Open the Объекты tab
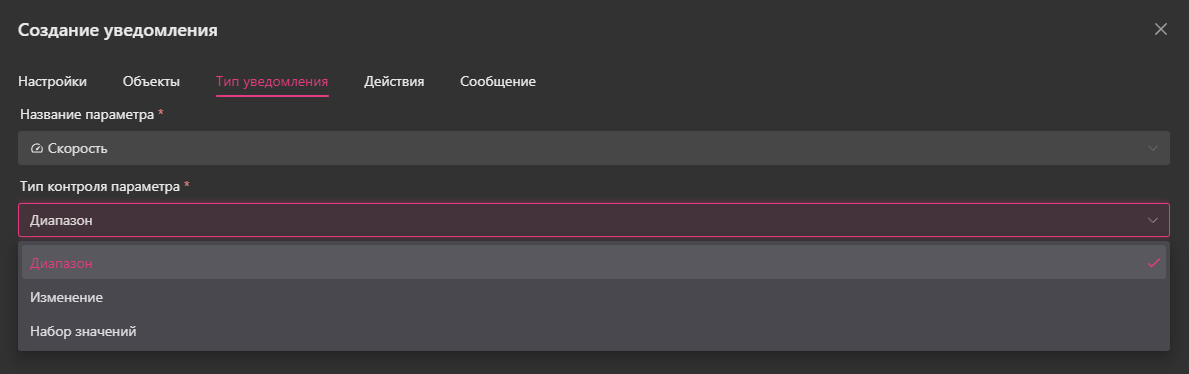The height and width of the screenshot is (374, 1189). (151, 81)
